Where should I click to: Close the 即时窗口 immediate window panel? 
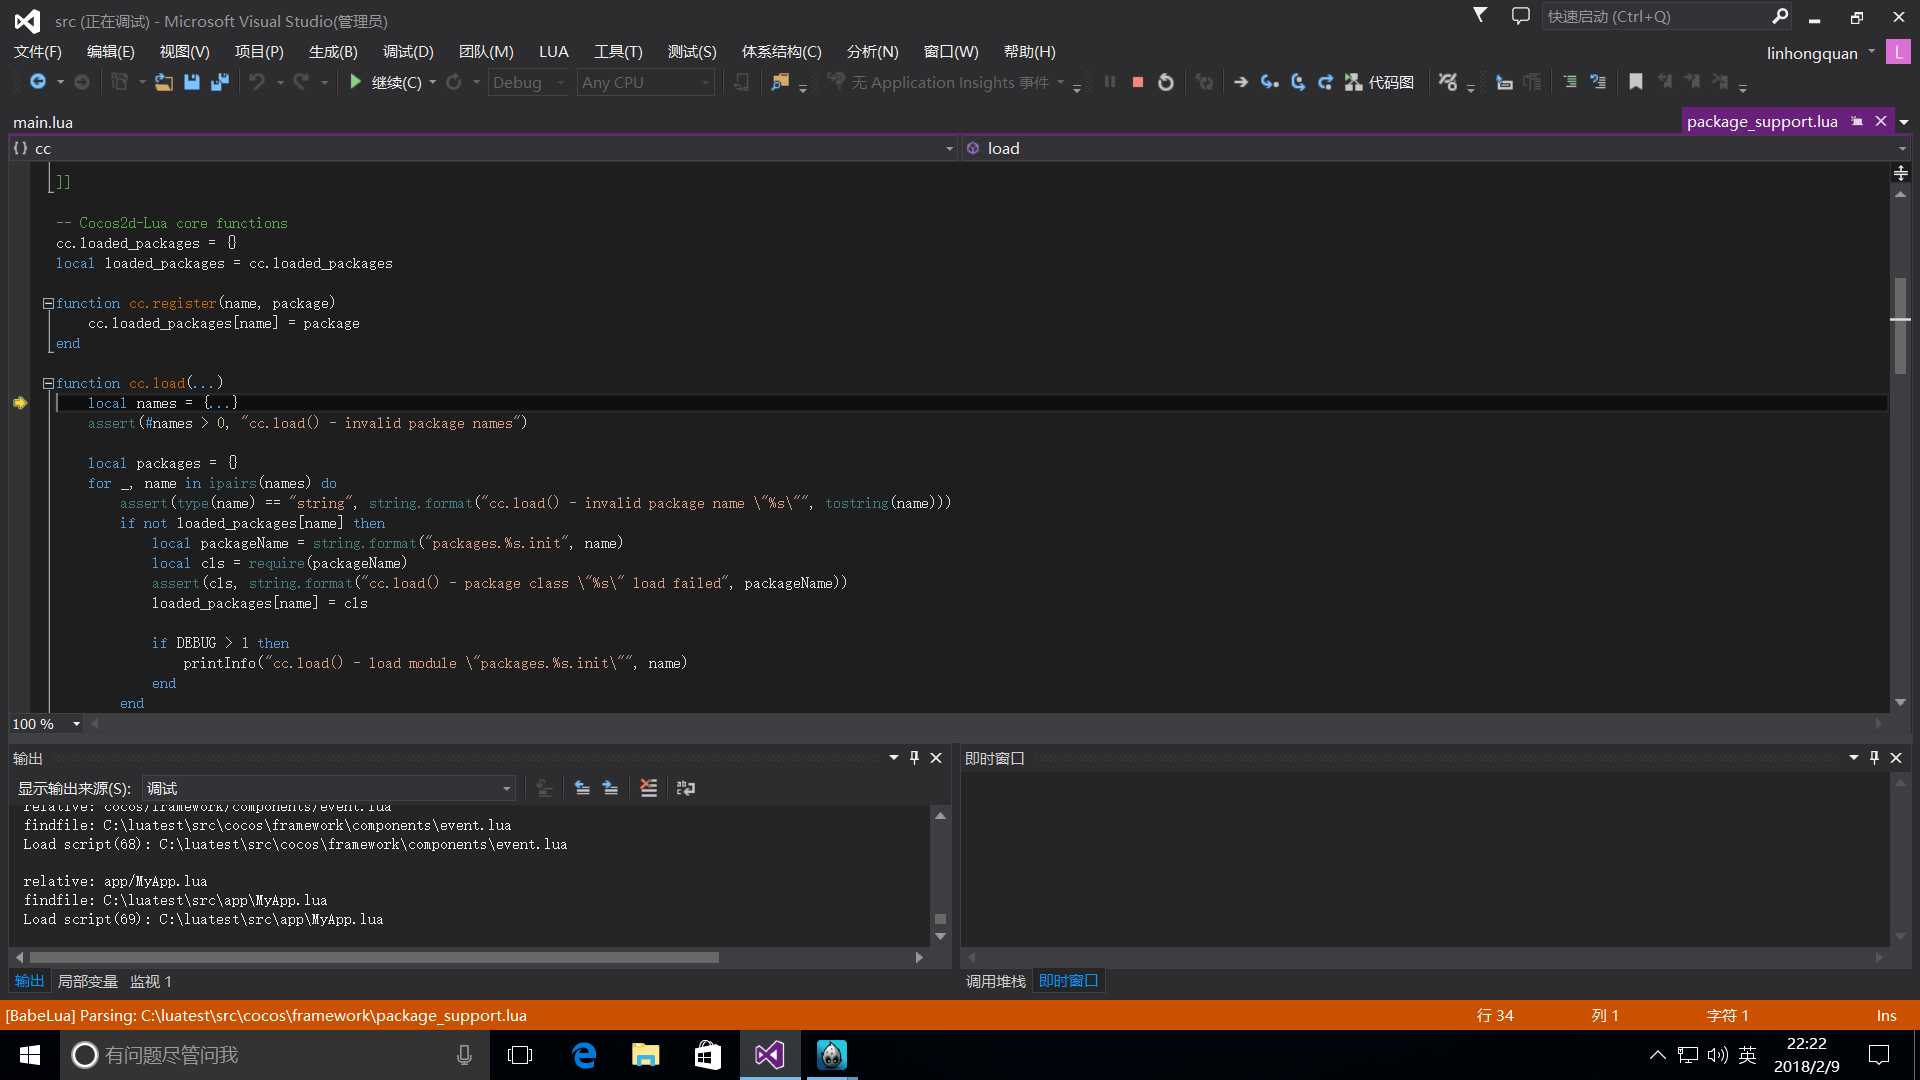click(x=1896, y=758)
